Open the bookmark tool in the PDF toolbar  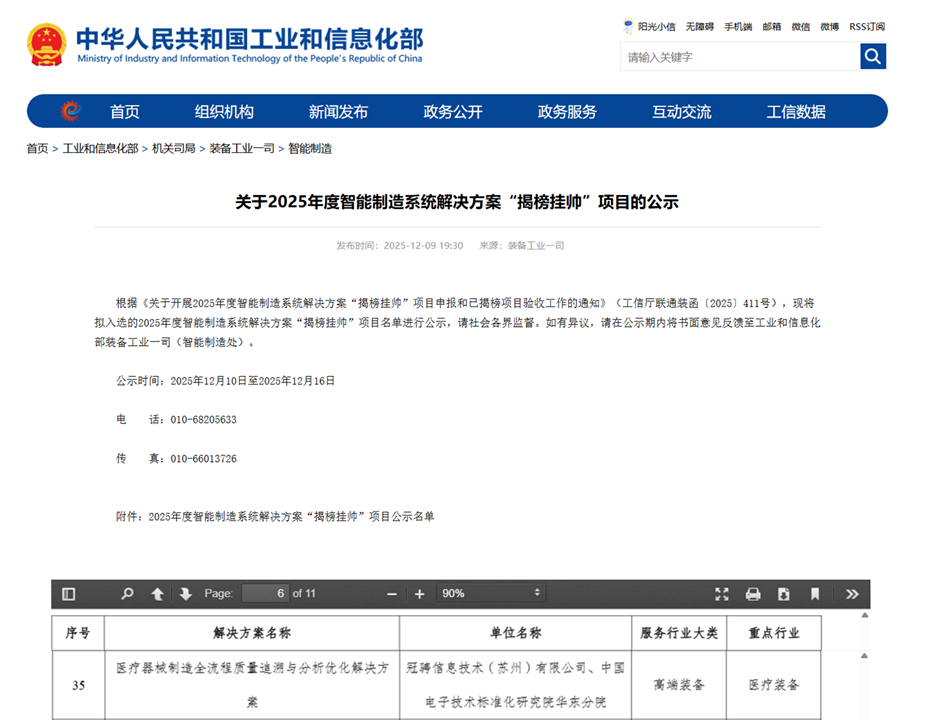(815, 594)
